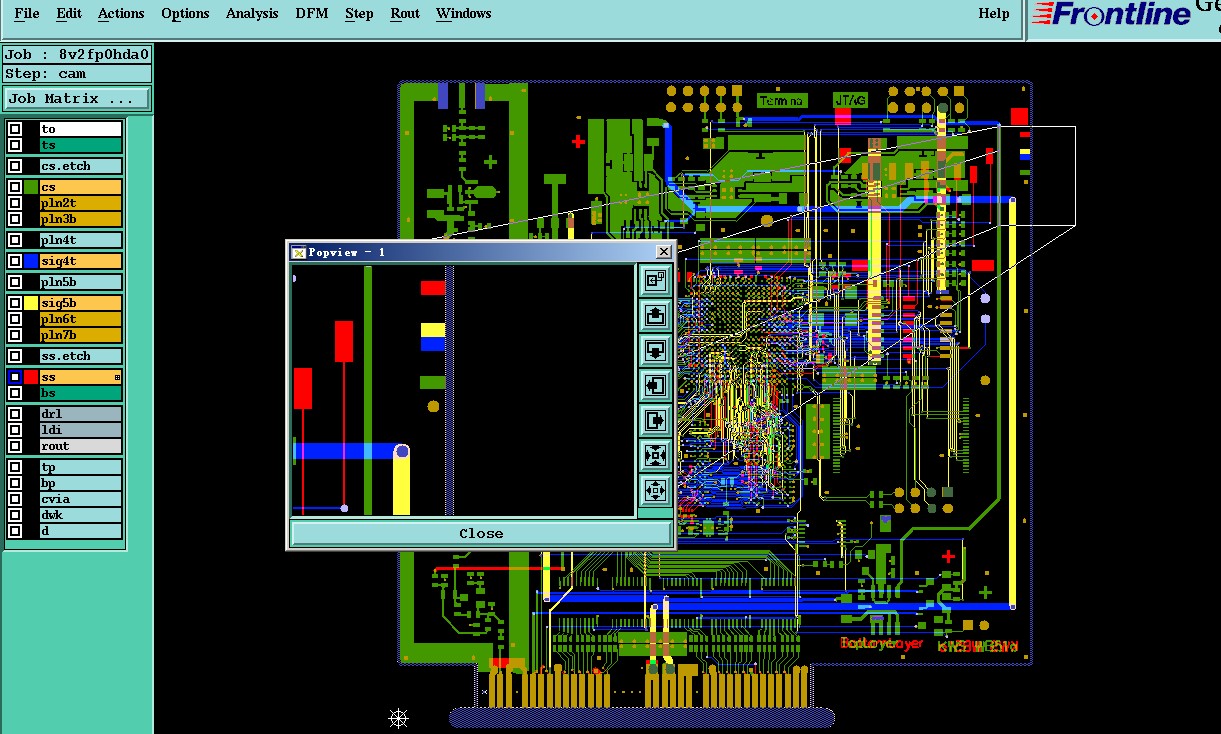Click the green color swatch of layer cs

point(31,187)
